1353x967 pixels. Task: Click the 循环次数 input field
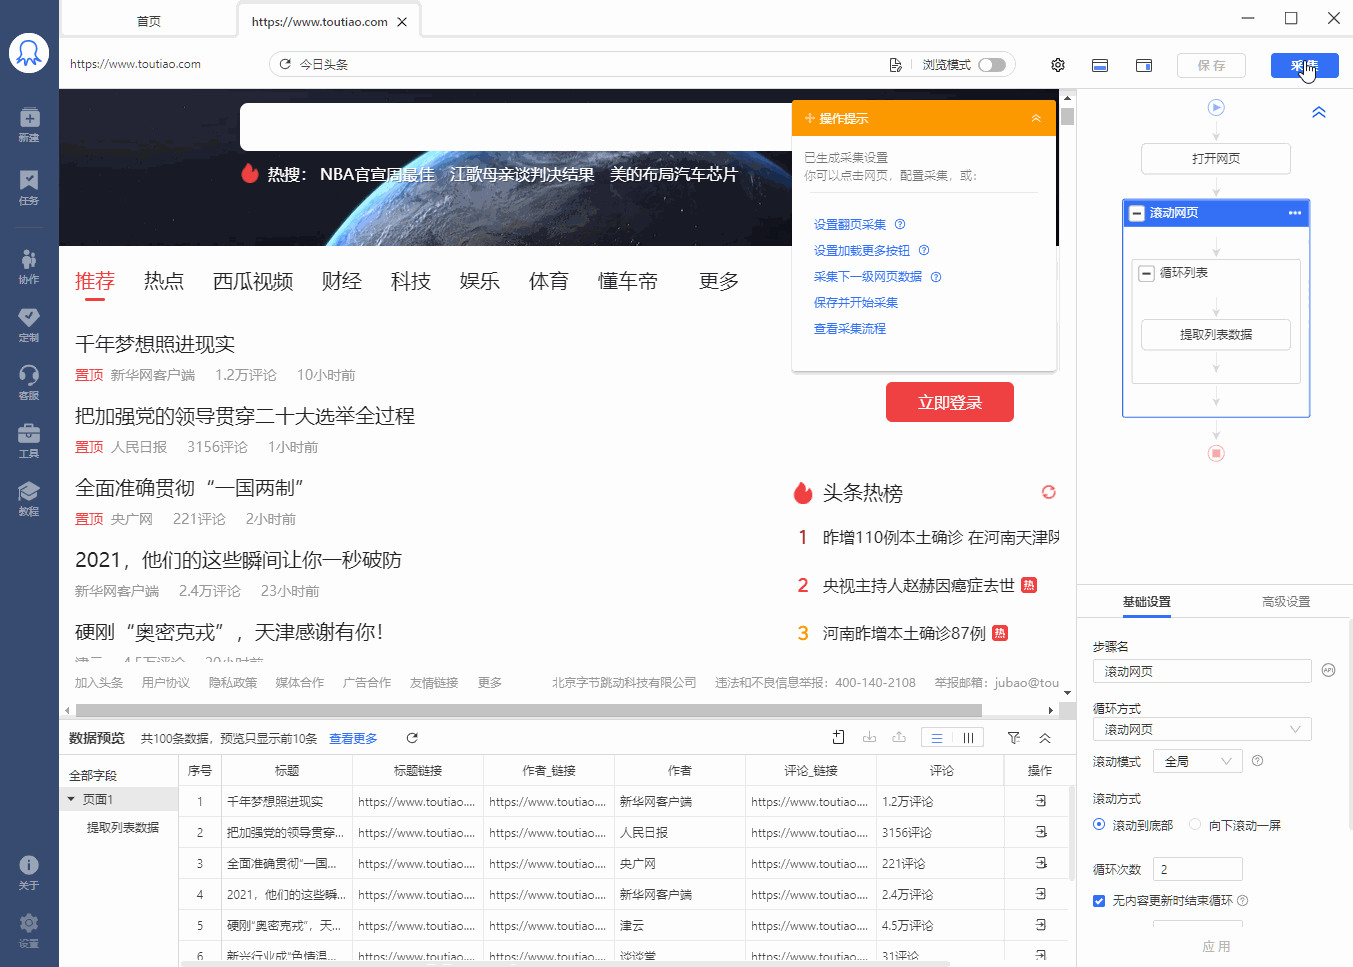1198,869
